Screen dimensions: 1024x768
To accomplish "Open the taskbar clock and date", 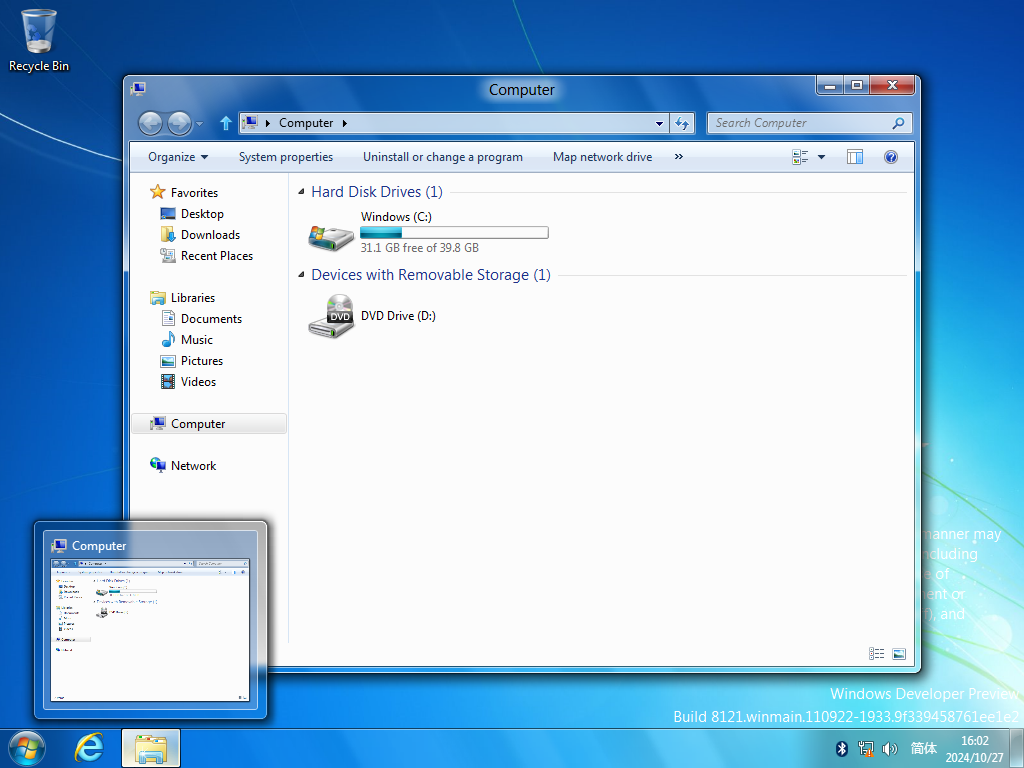I will (x=974, y=749).
